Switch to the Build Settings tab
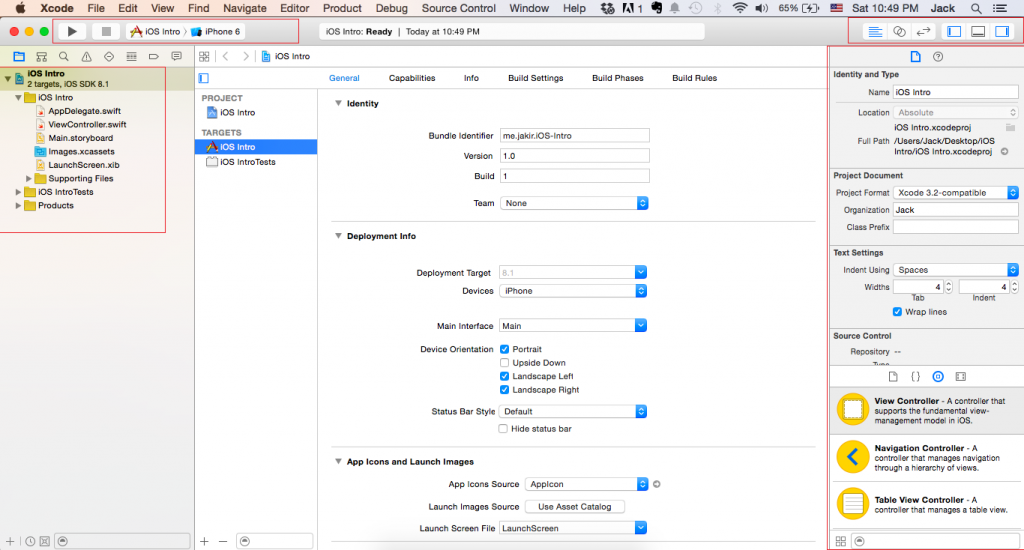Image resolution: width=1024 pixels, height=550 pixels. point(535,78)
